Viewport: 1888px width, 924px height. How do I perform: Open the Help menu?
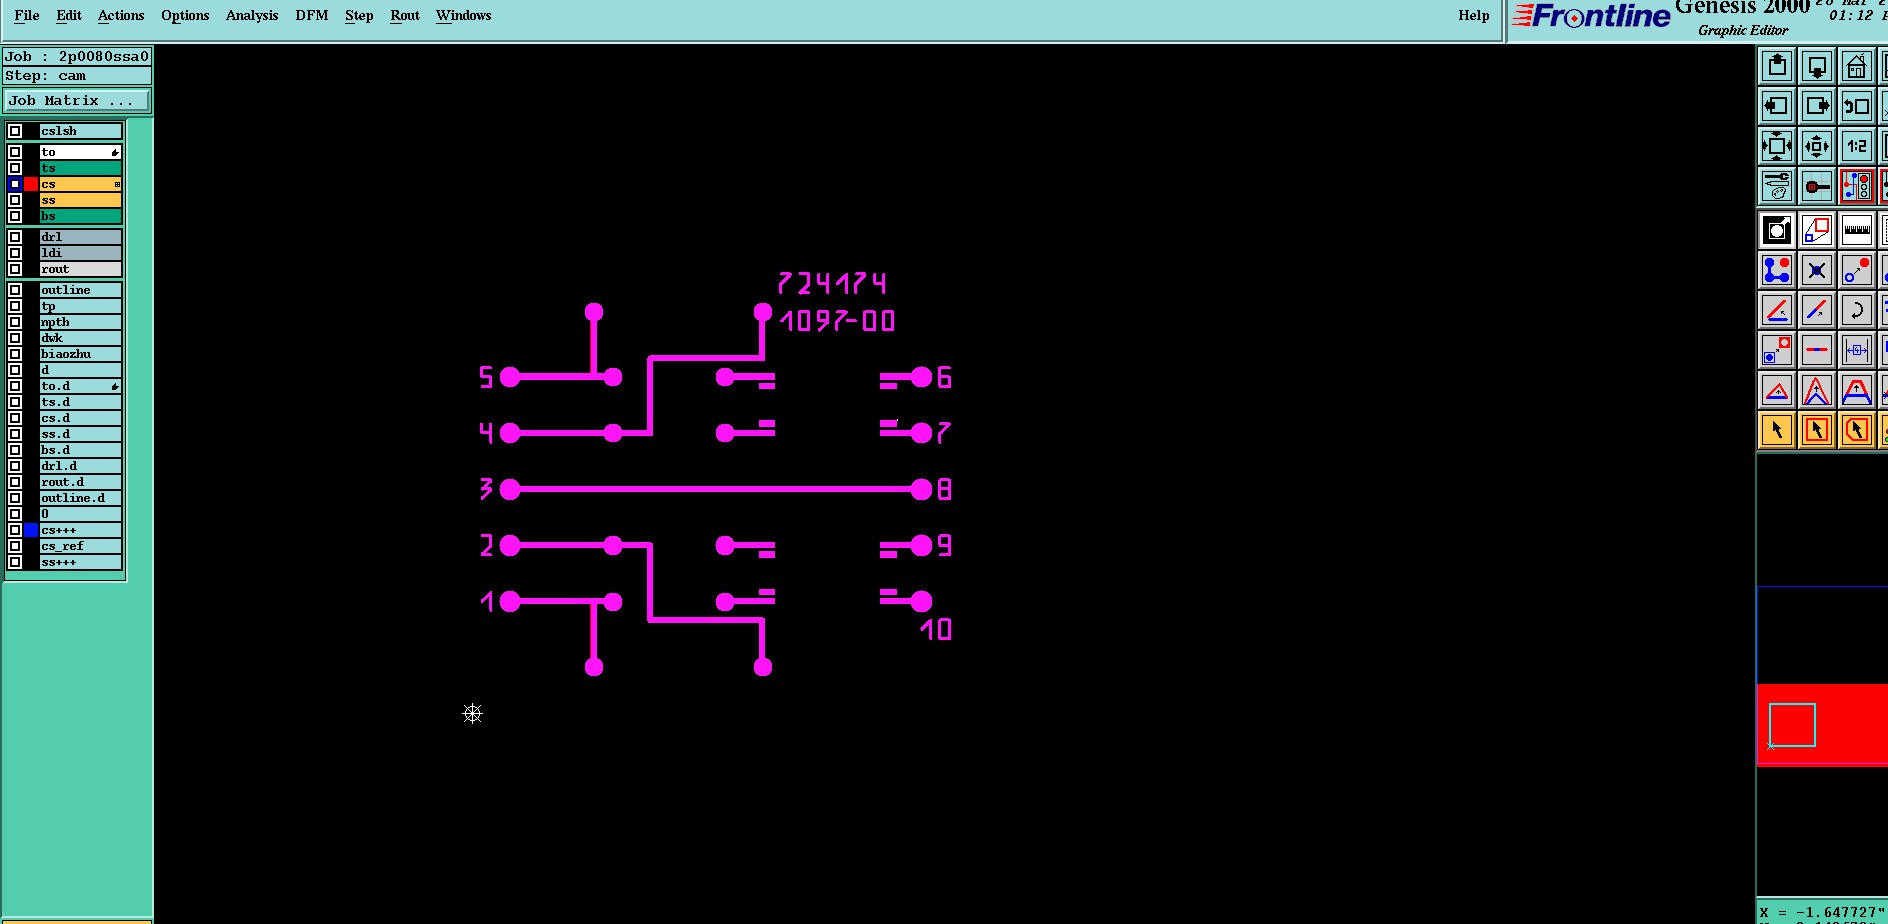click(x=1473, y=16)
